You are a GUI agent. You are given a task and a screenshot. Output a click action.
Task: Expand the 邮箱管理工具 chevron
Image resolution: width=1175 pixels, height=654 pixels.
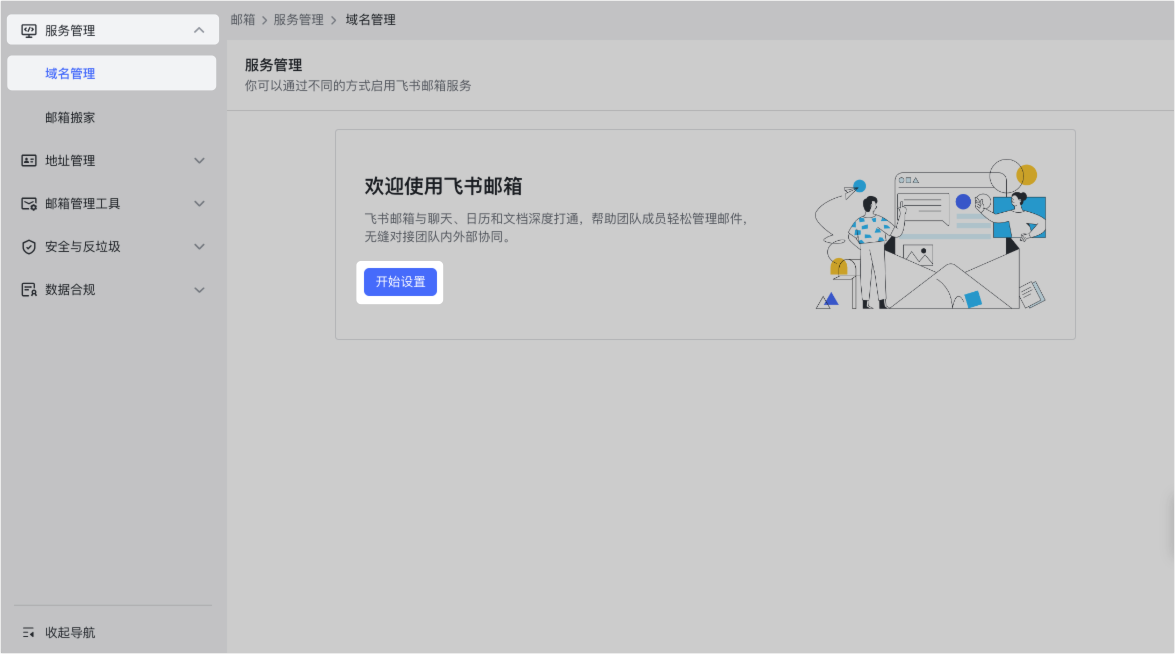pyautogui.click(x=199, y=204)
